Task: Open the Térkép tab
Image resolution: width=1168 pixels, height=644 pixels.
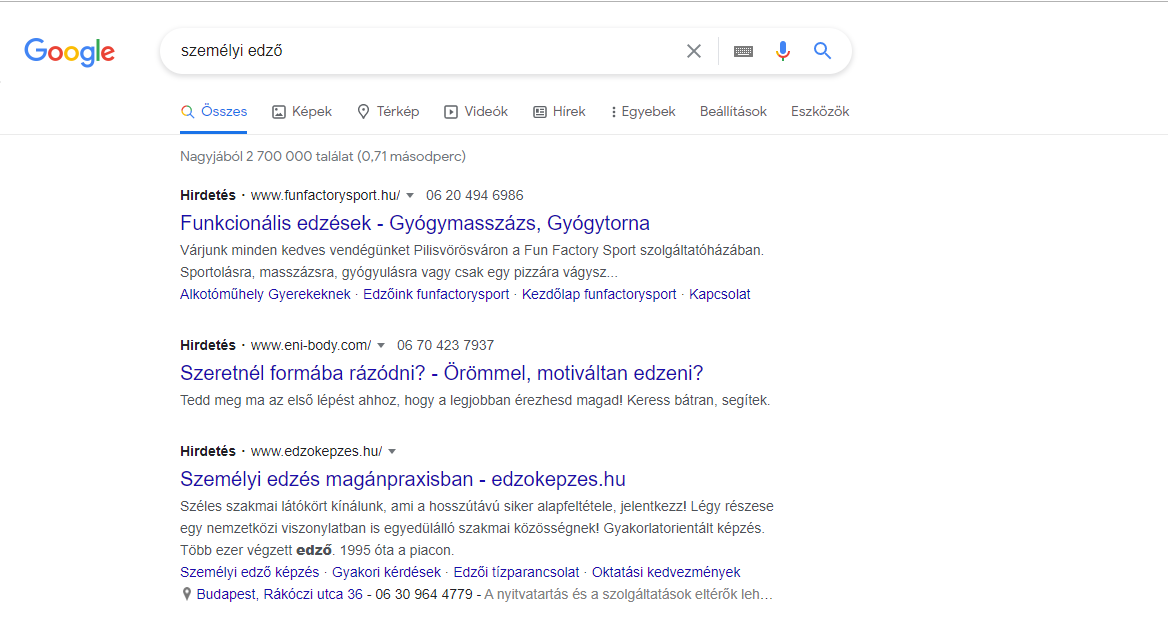Action: [x=388, y=112]
